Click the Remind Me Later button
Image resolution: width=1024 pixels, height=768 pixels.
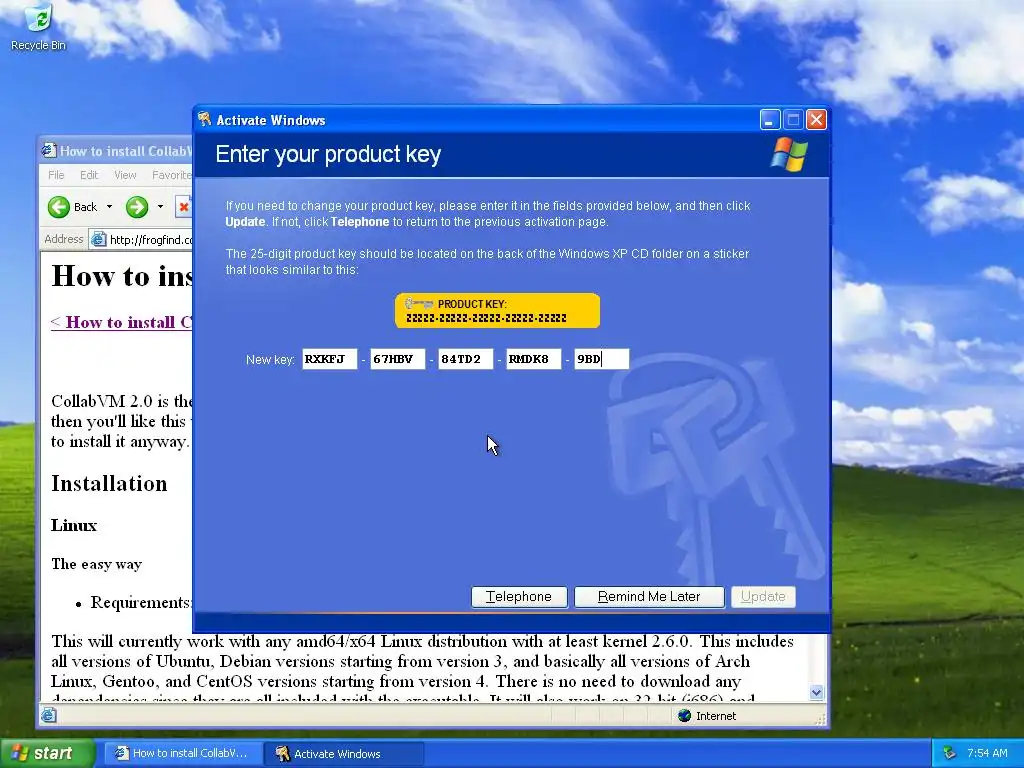(649, 597)
